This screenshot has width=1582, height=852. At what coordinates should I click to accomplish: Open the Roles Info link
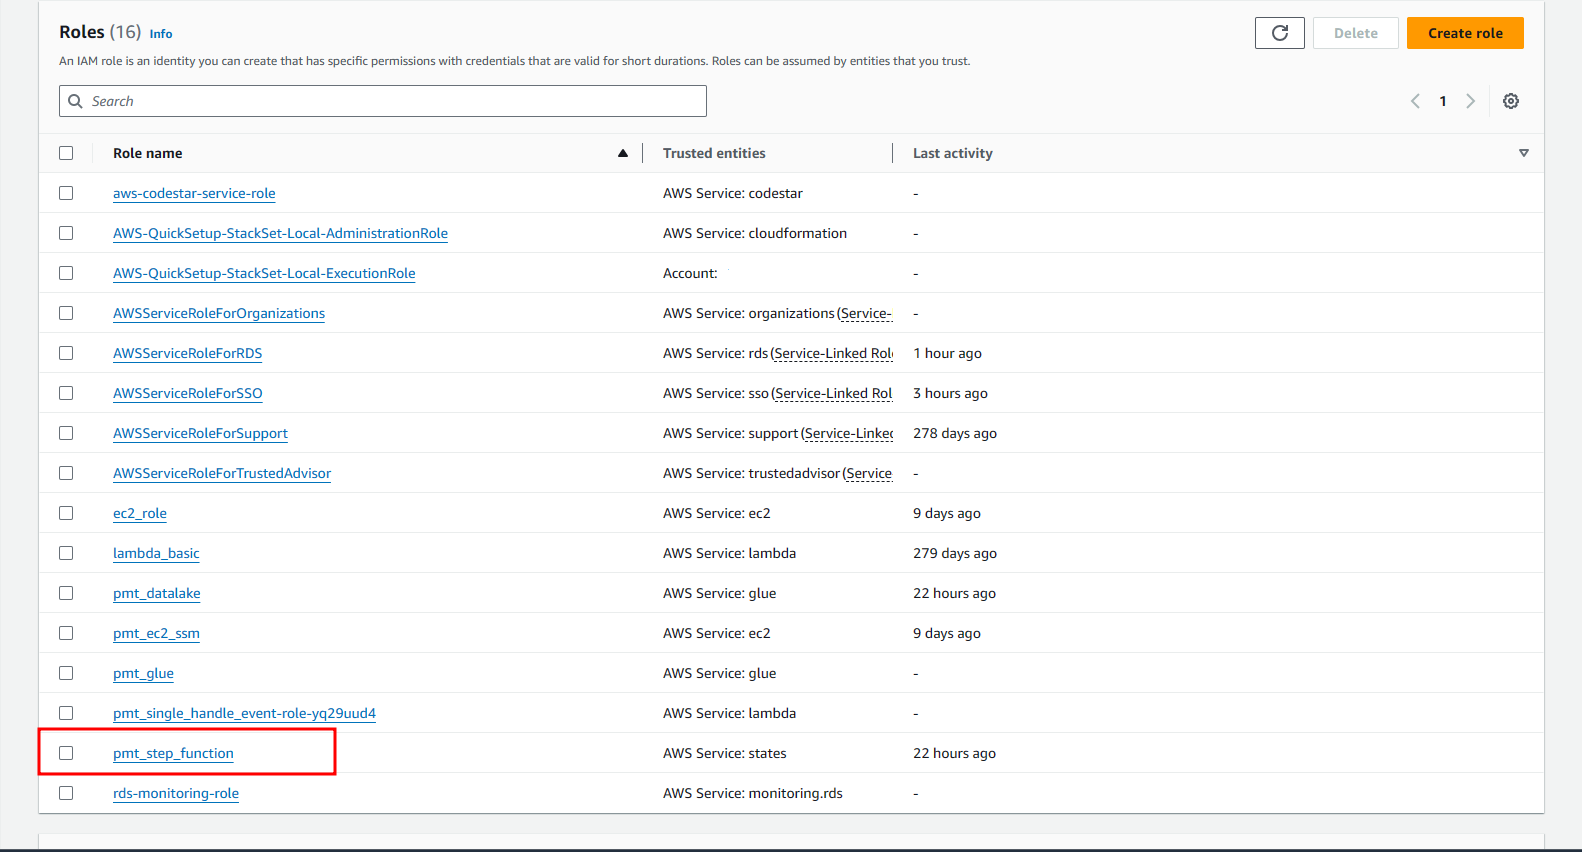[x=161, y=34]
